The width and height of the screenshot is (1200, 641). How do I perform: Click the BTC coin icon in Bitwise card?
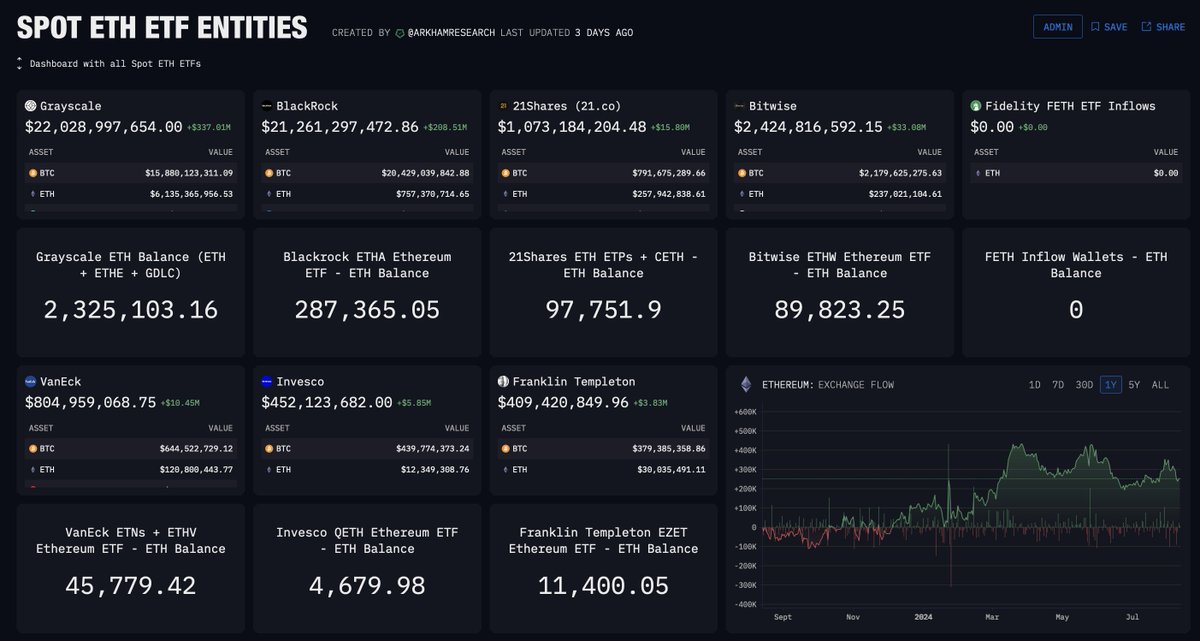[742, 172]
